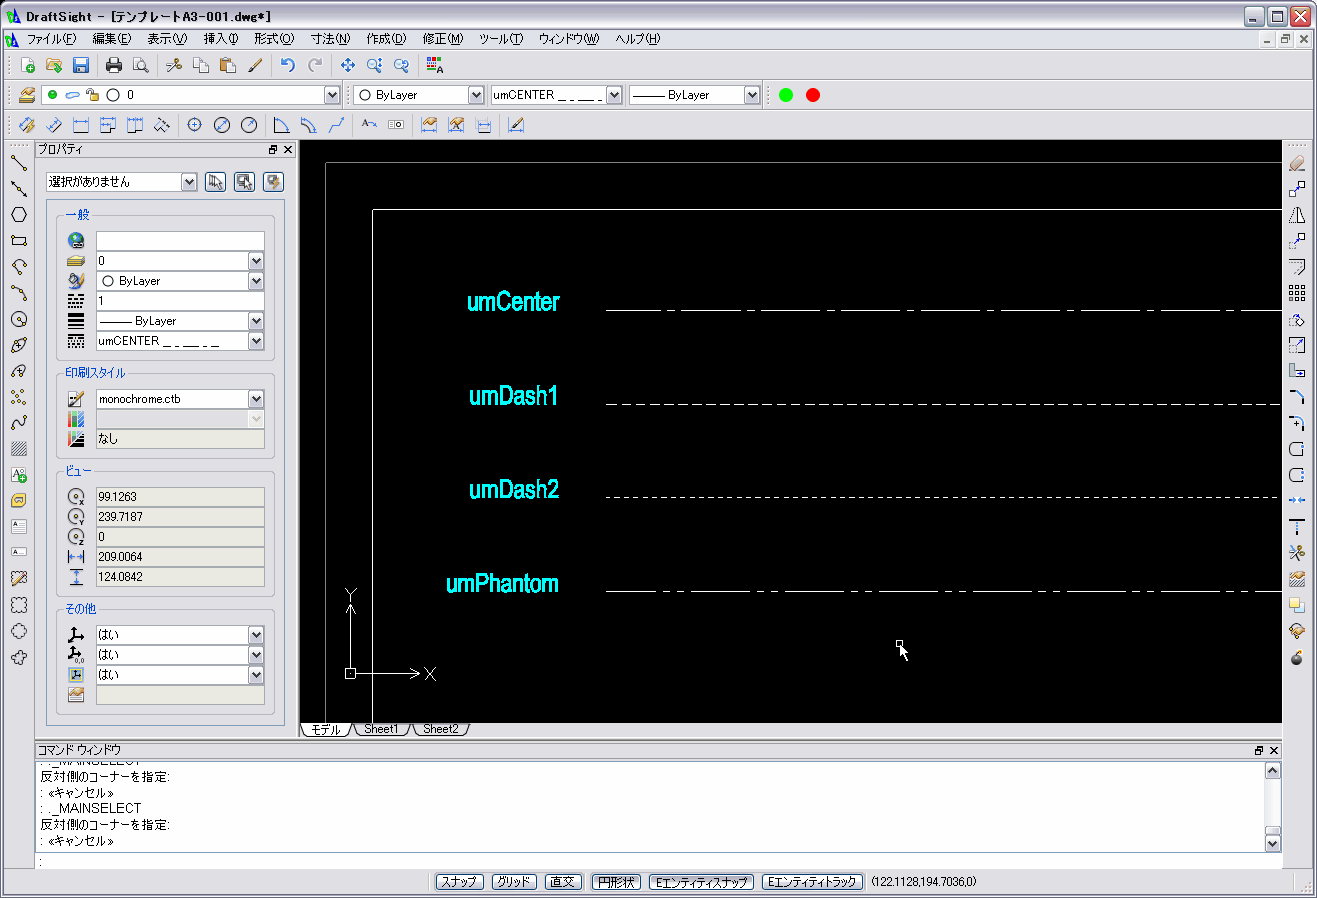The width and height of the screenshot is (1317, 898).
Task: Select the Rectangle tool
Action: click(x=18, y=240)
